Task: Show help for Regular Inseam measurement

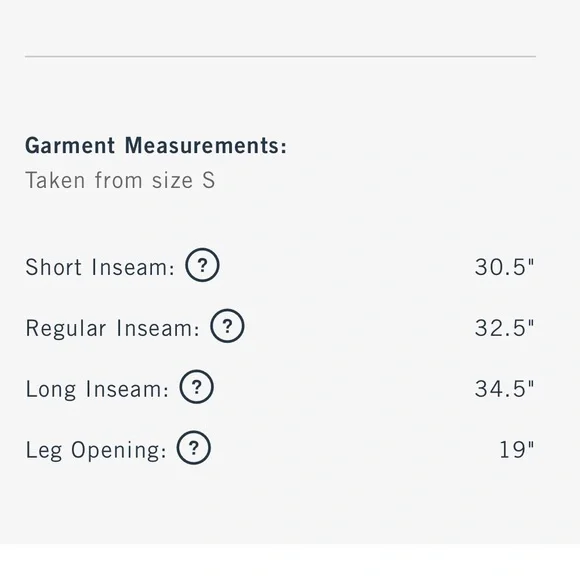Action: pos(227,326)
